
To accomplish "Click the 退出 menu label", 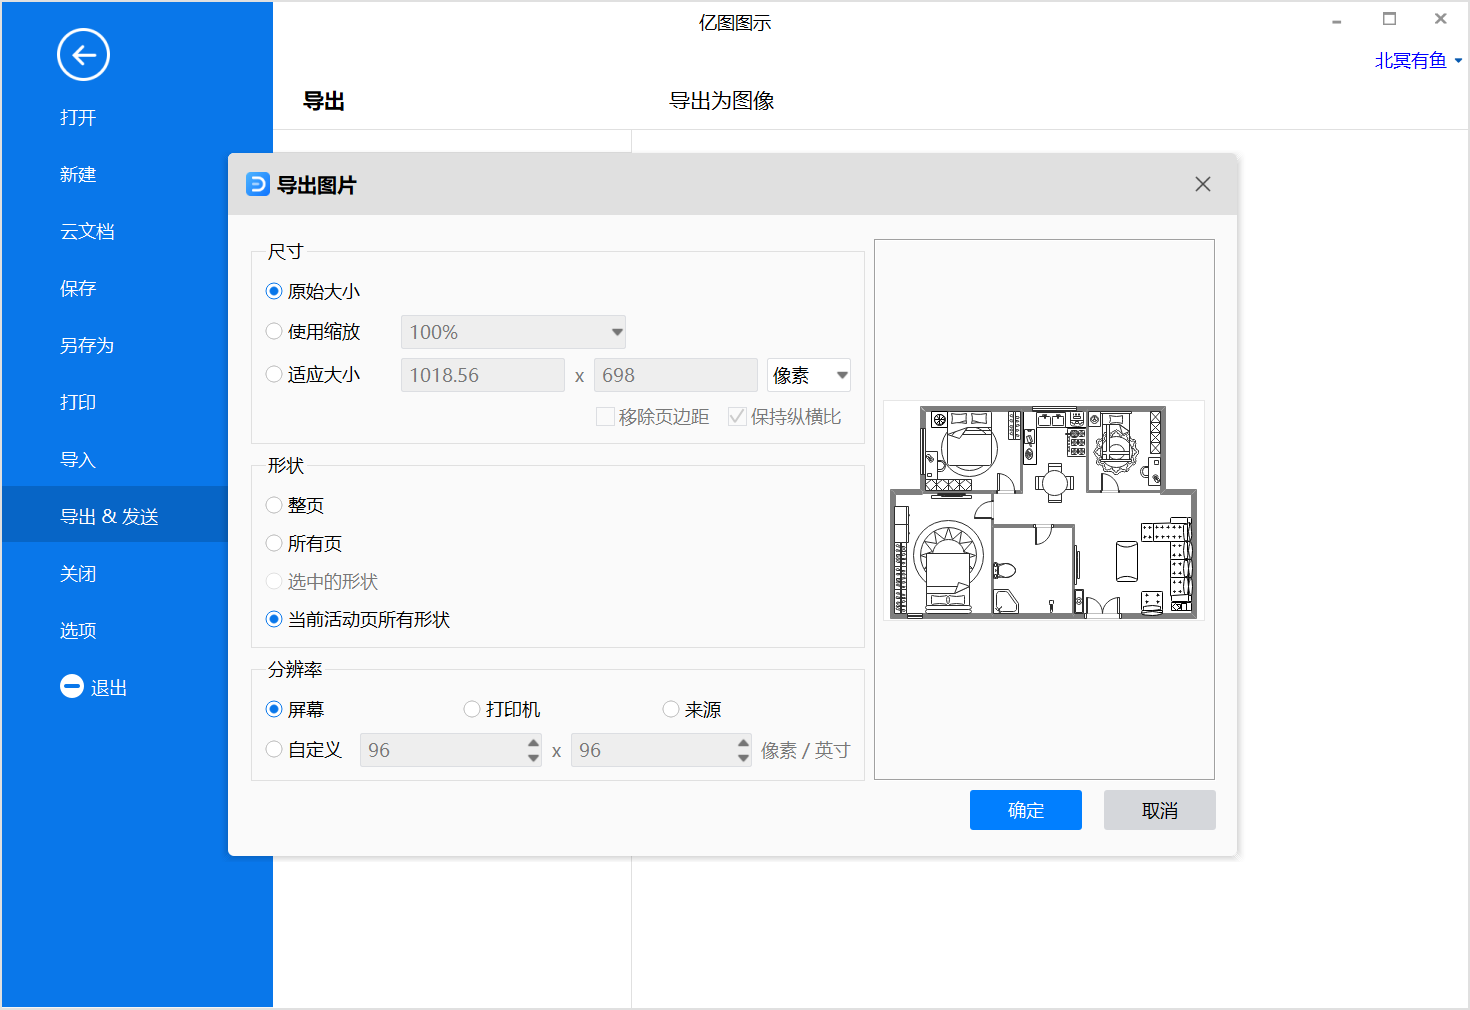I will 109,688.
